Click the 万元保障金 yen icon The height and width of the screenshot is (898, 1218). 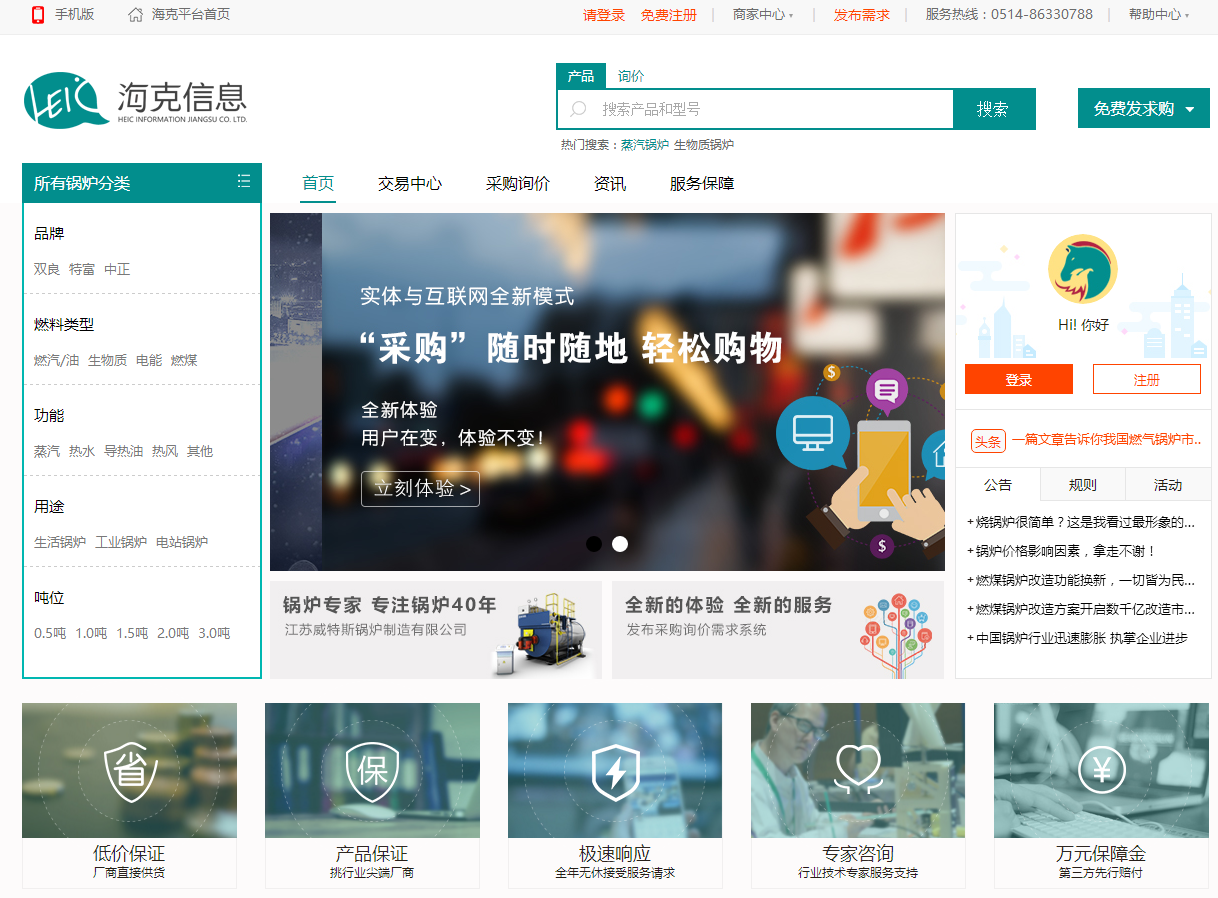pyautogui.click(x=1101, y=771)
